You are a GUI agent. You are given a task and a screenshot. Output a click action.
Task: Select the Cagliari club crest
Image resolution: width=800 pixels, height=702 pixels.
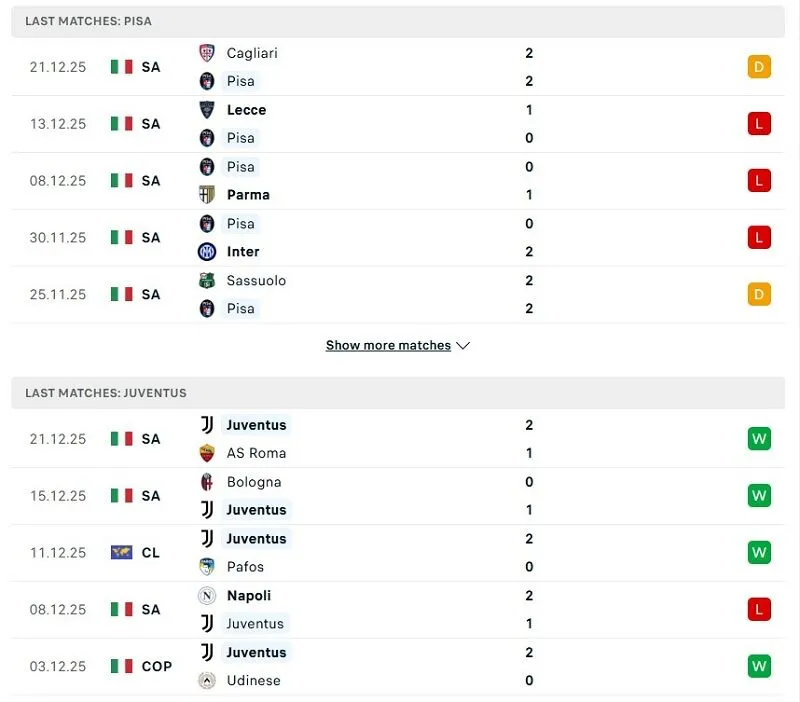click(208, 53)
